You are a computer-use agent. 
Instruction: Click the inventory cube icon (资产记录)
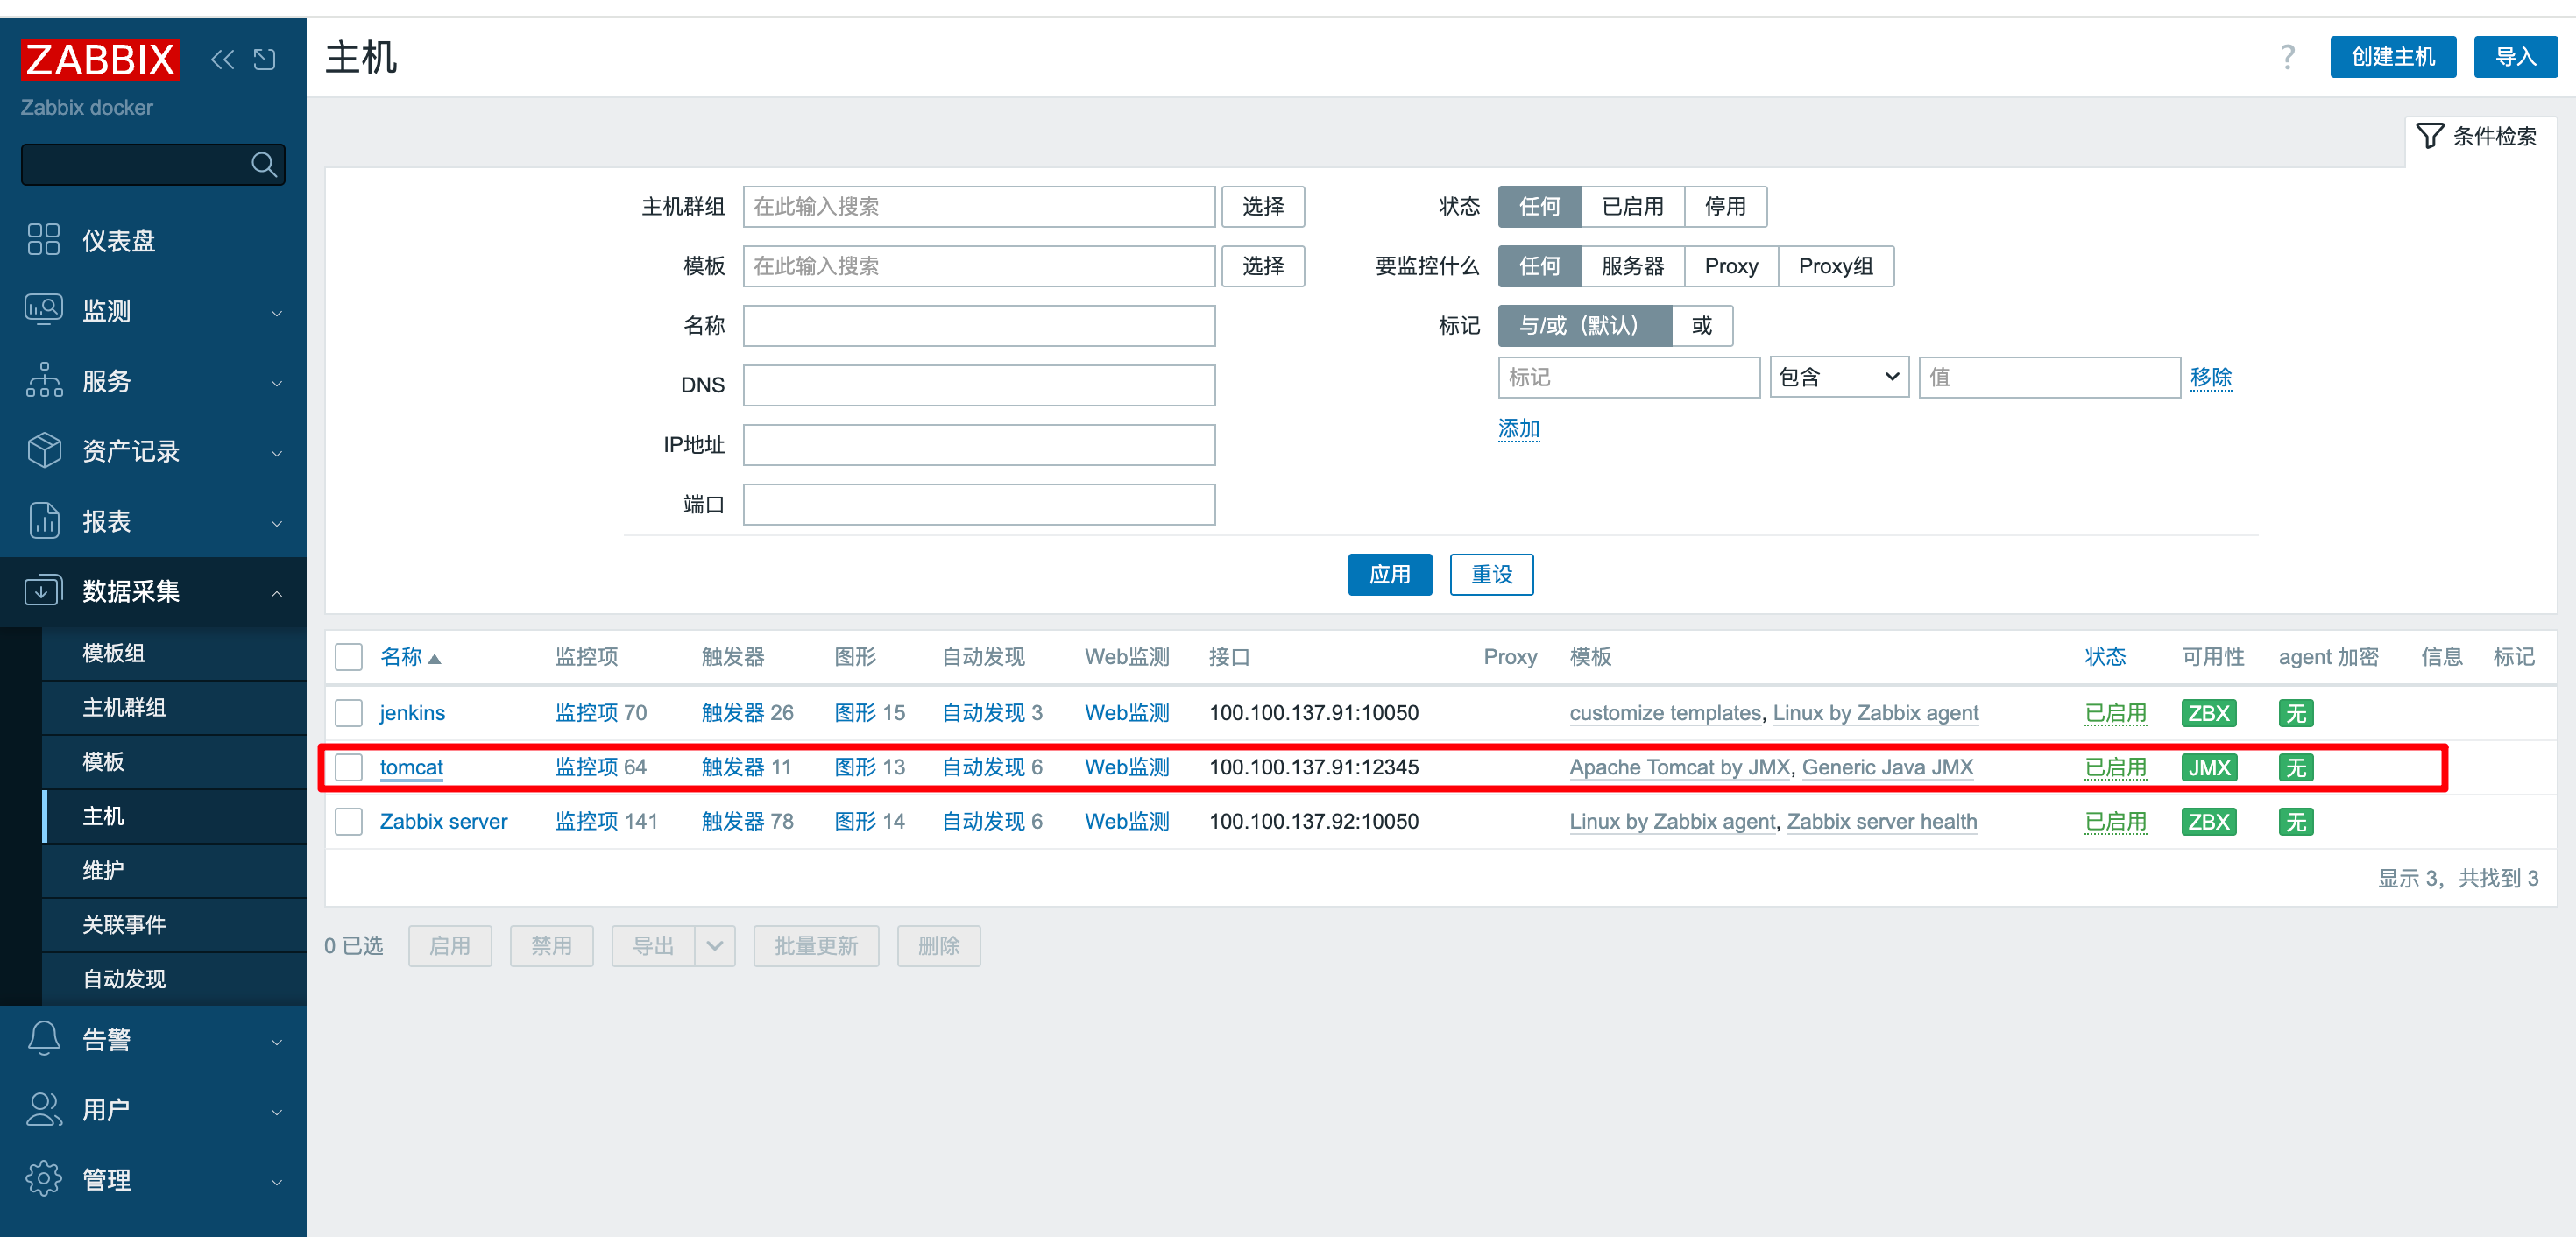coord(44,450)
